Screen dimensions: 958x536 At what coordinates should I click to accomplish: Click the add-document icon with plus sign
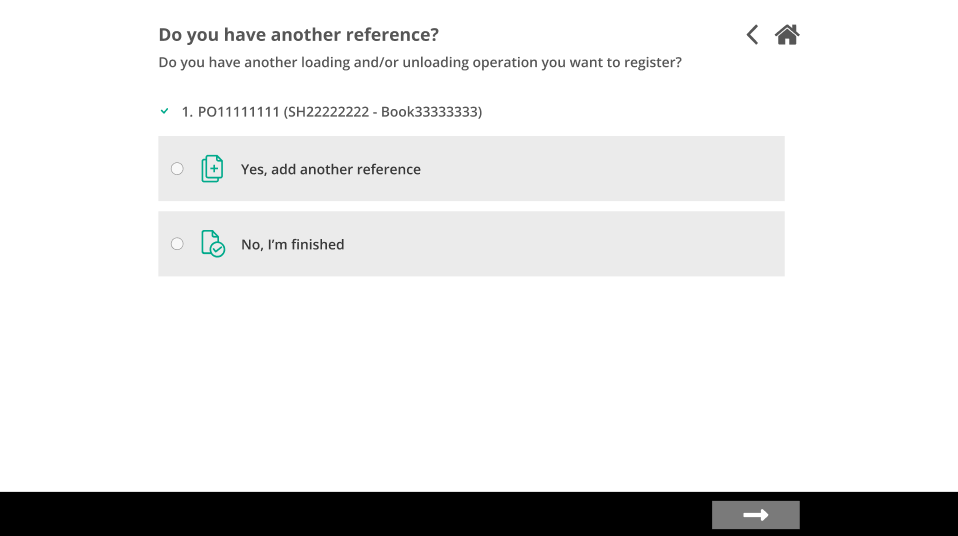(x=212, y=169)
